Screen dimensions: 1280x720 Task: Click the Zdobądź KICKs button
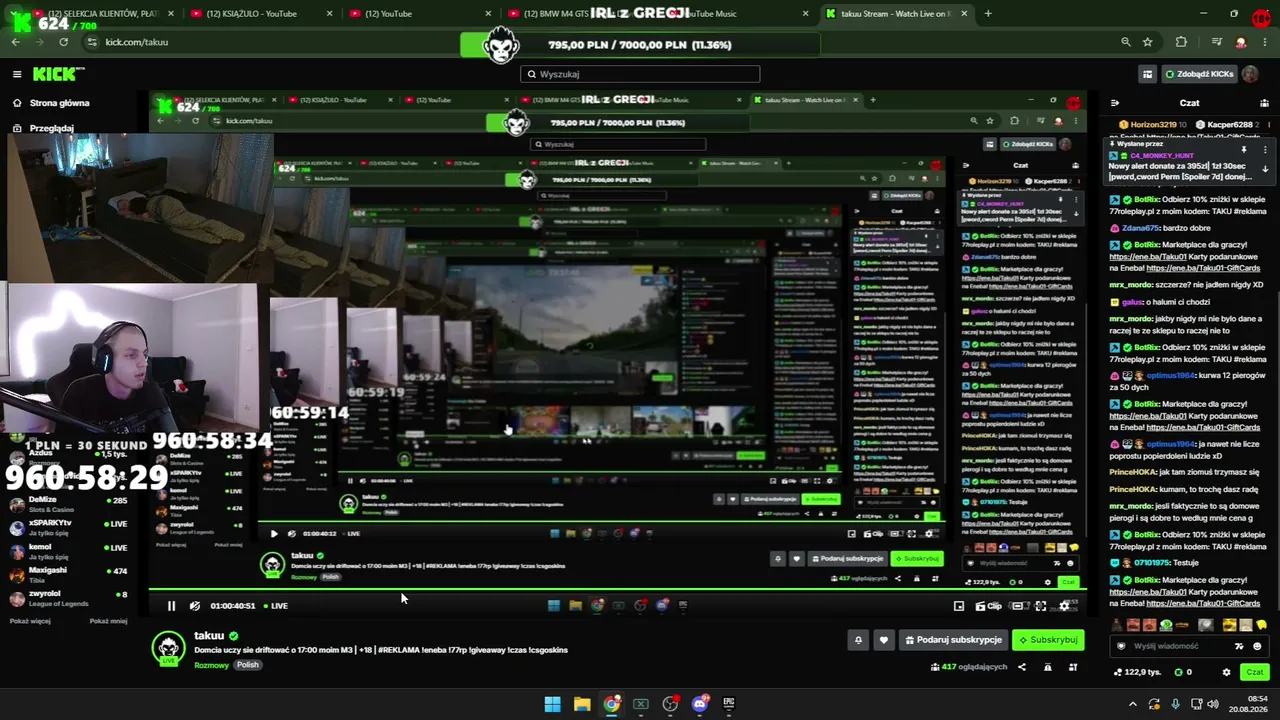1199,74
